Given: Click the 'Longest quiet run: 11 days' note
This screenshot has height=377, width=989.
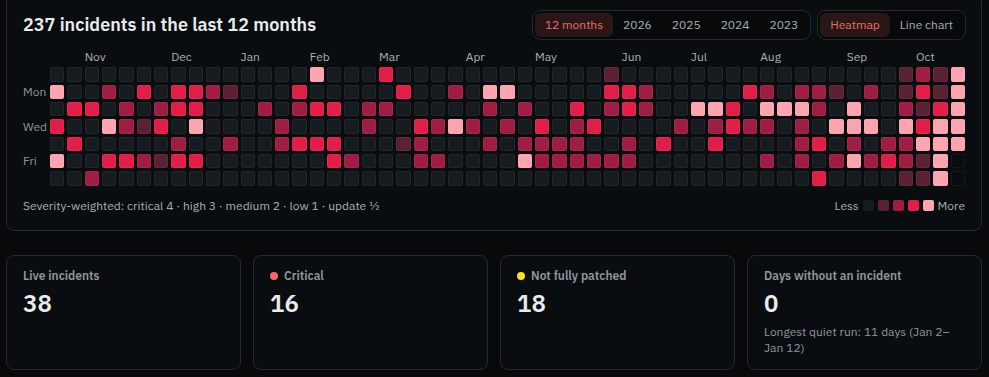Looking at the screenshot, I should 857,340.
